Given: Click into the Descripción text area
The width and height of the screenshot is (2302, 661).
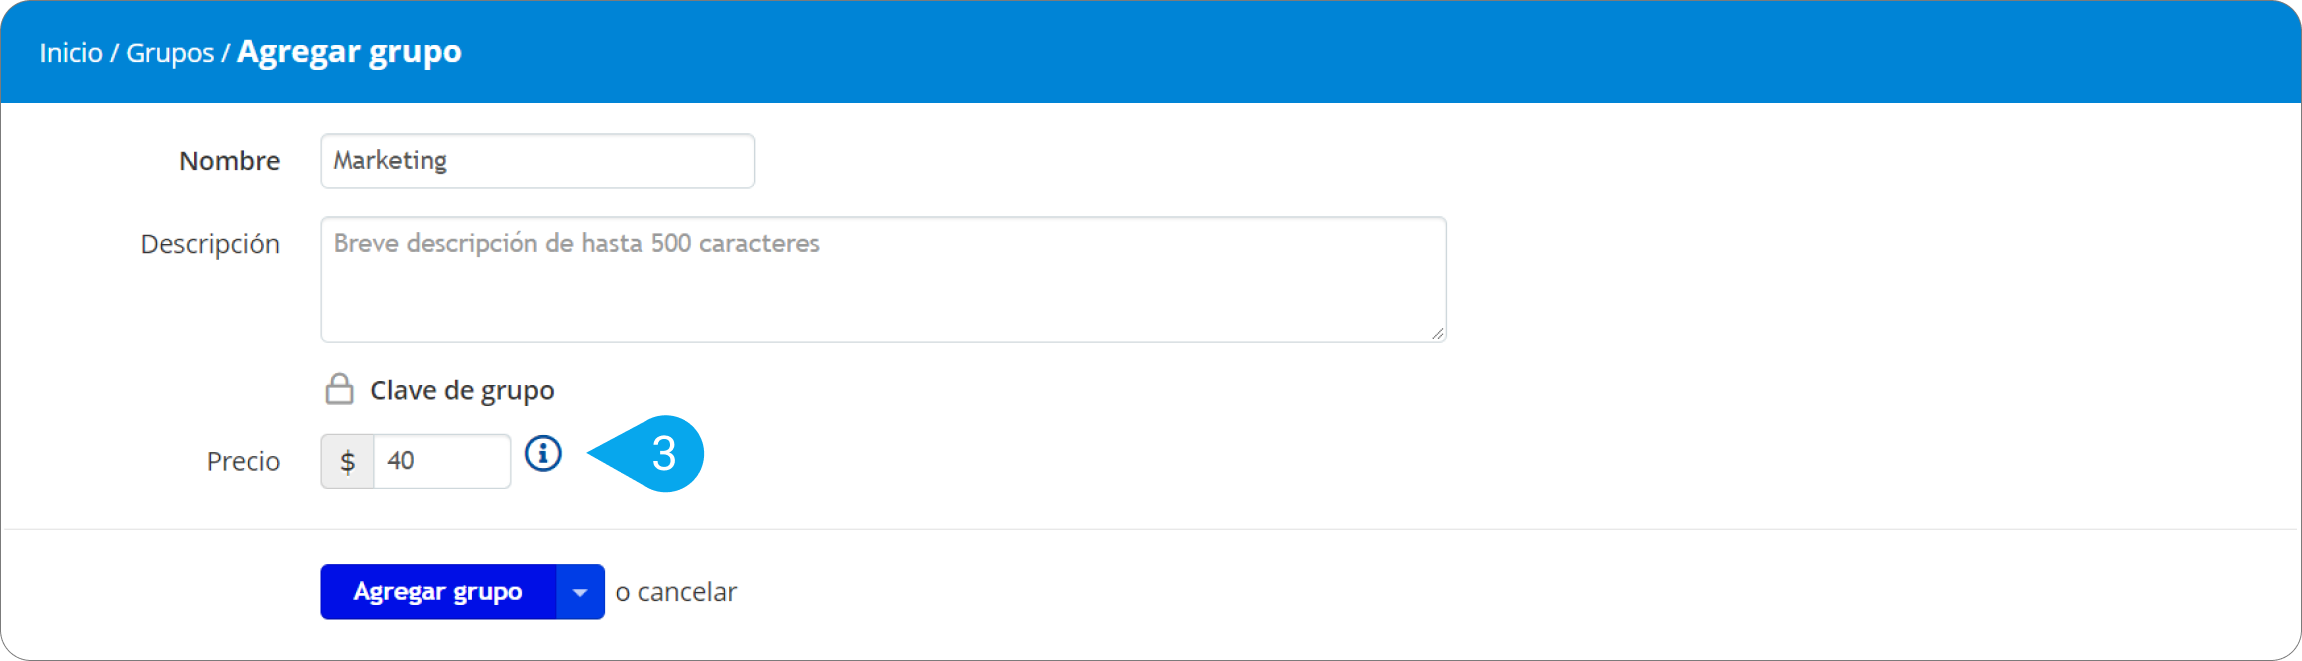Looking at the screenshot, I should click(884, 280).
